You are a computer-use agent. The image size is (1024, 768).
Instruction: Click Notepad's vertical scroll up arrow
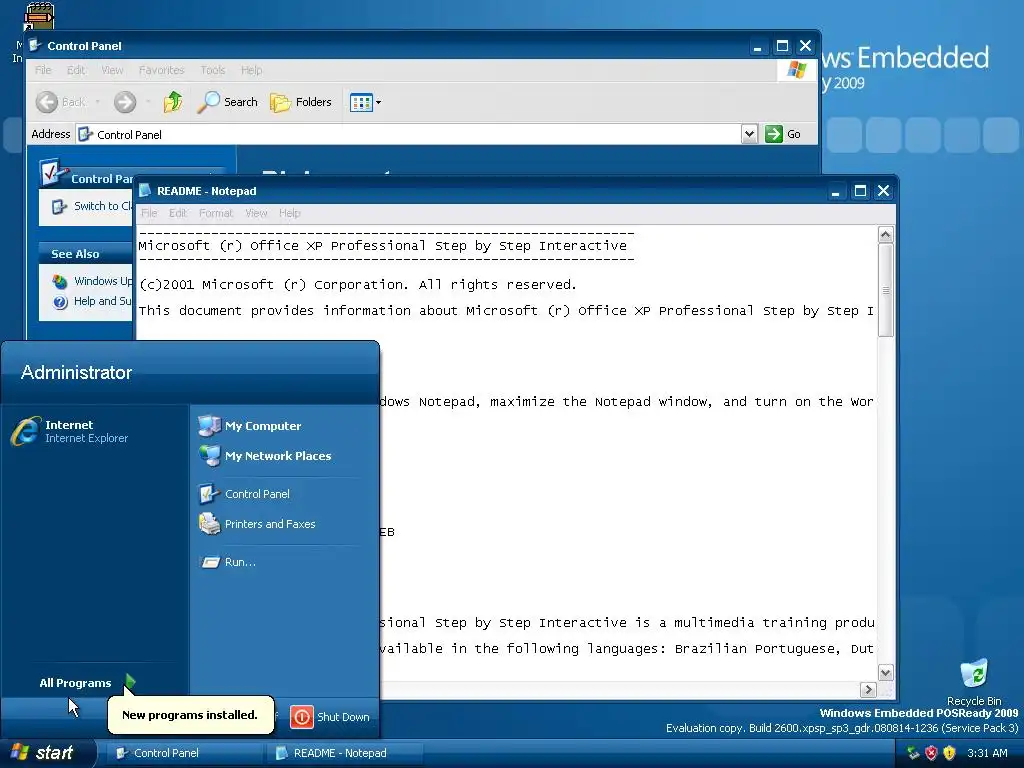[x=886, y=234]
